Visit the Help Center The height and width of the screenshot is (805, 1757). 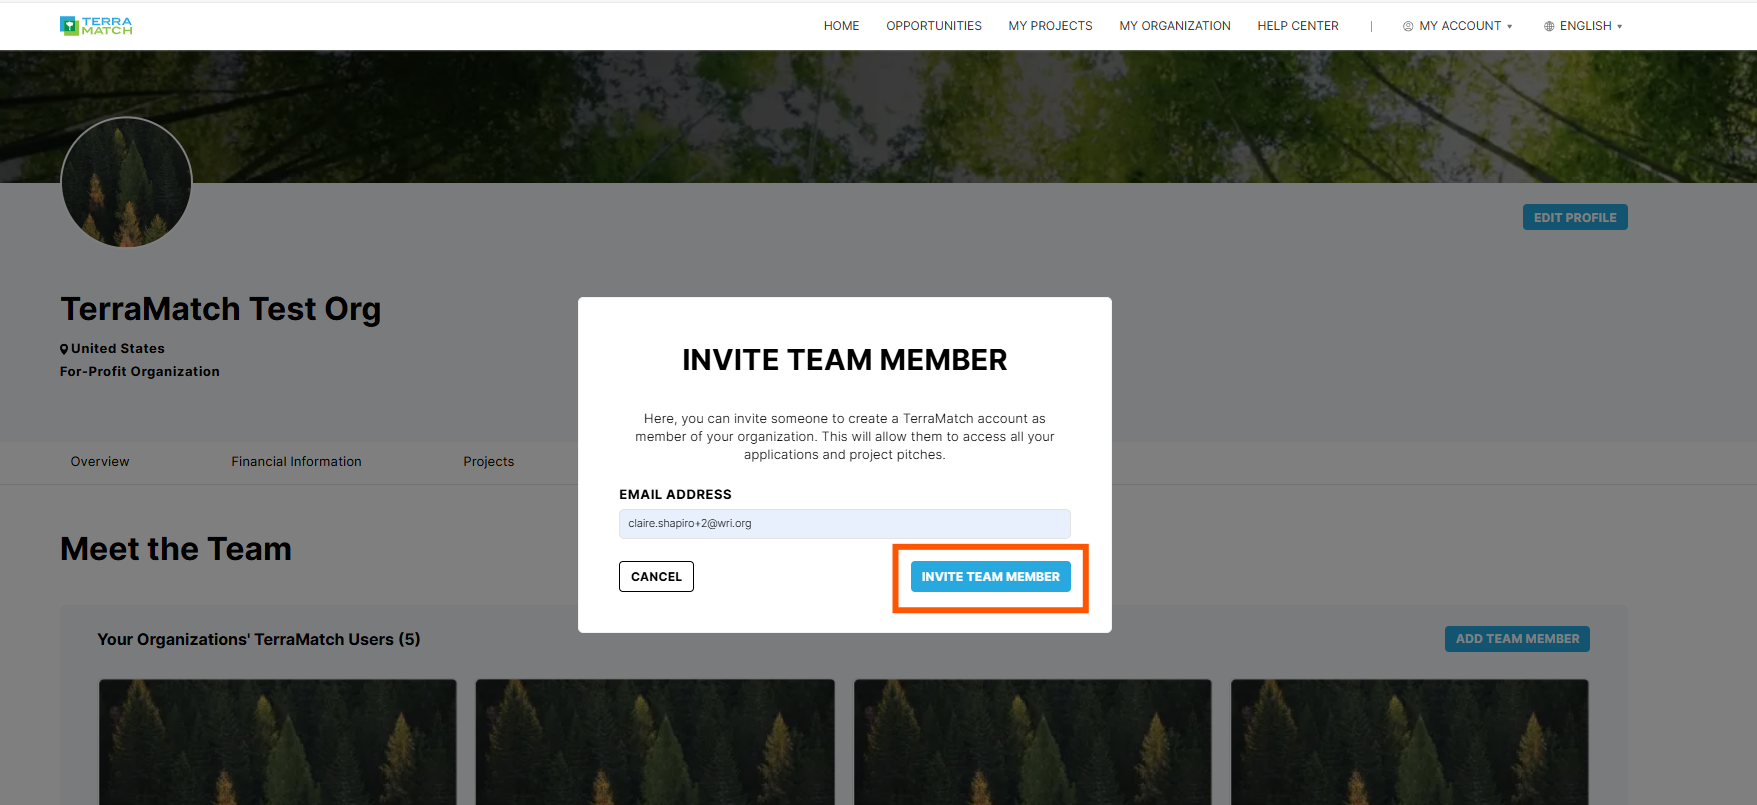pos(1297,26)
